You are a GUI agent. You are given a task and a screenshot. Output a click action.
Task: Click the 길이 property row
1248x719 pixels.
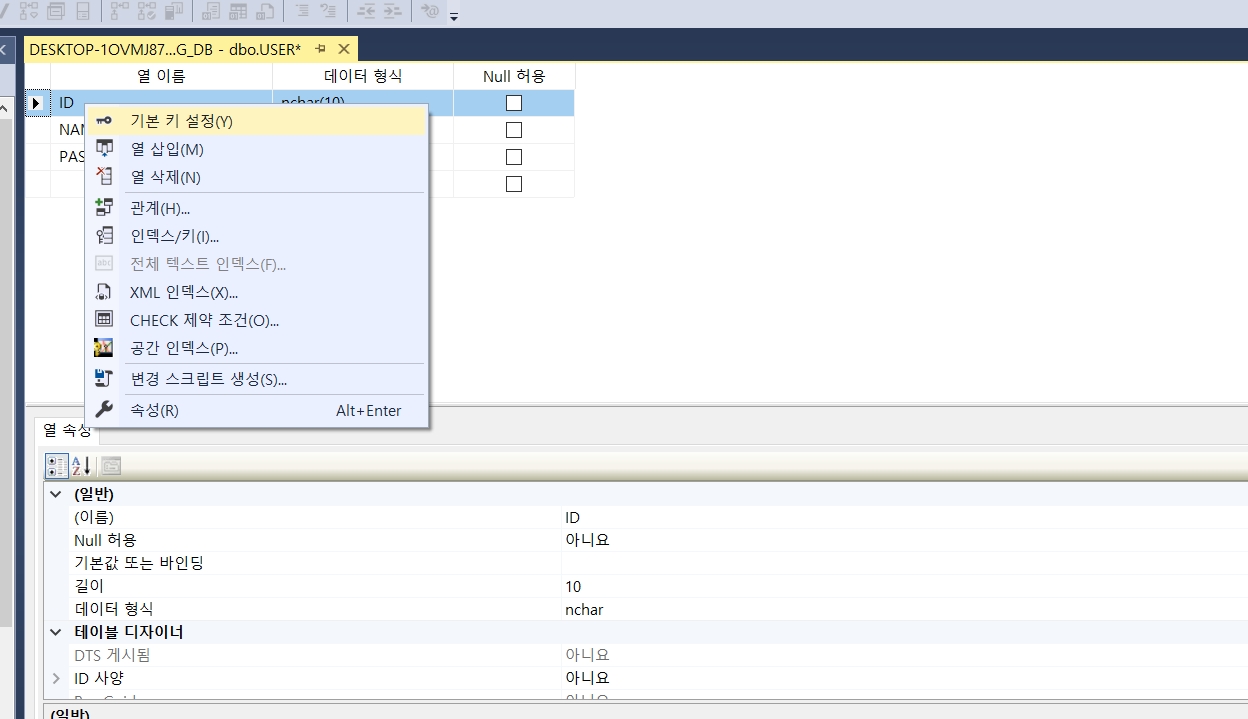pos(646,586)
